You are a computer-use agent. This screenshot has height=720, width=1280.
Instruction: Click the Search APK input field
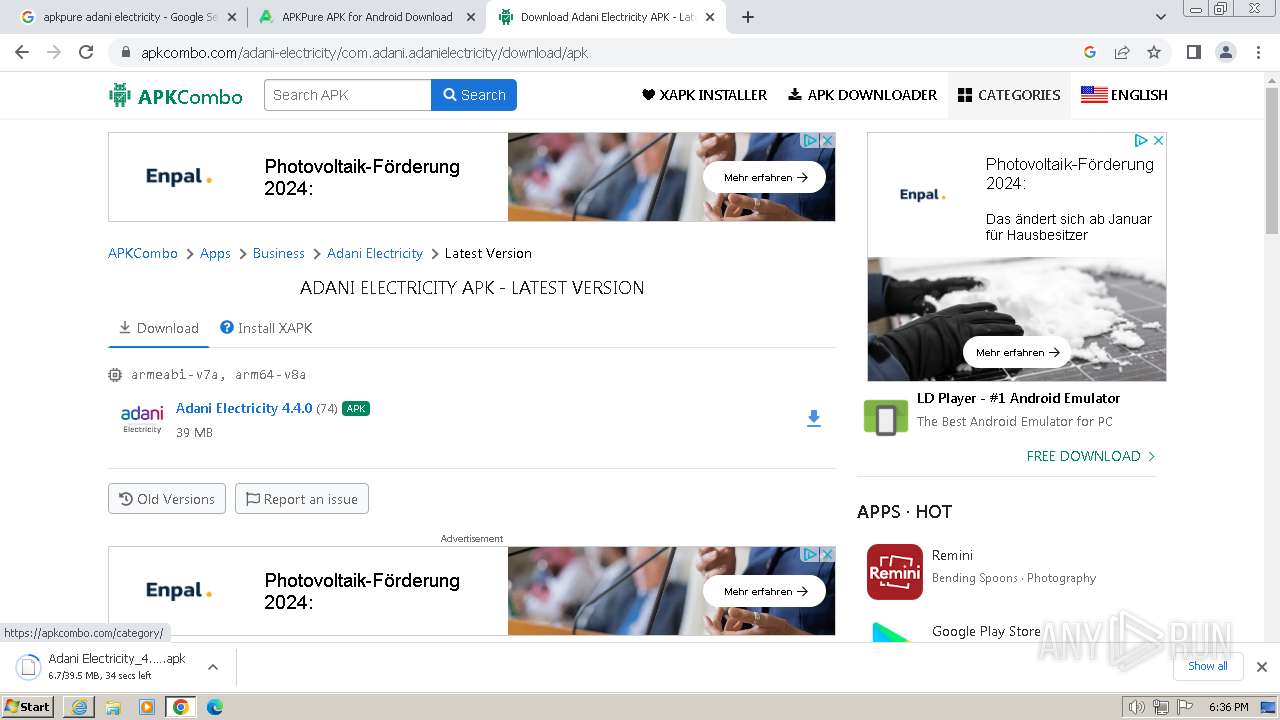(348, 95)
